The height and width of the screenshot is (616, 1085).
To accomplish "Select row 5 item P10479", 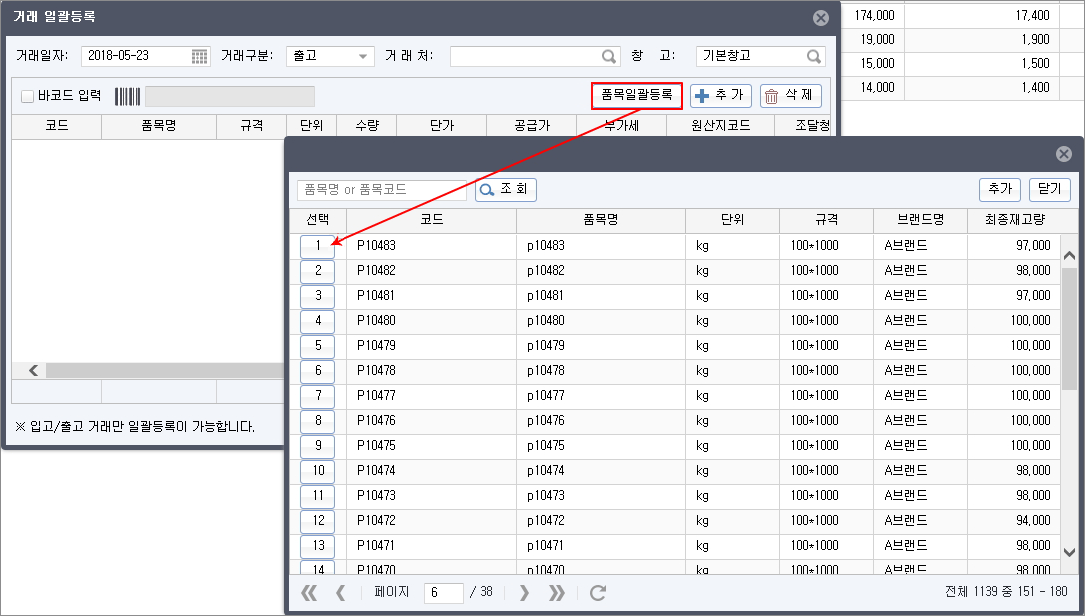I will [x=318, y=345].
